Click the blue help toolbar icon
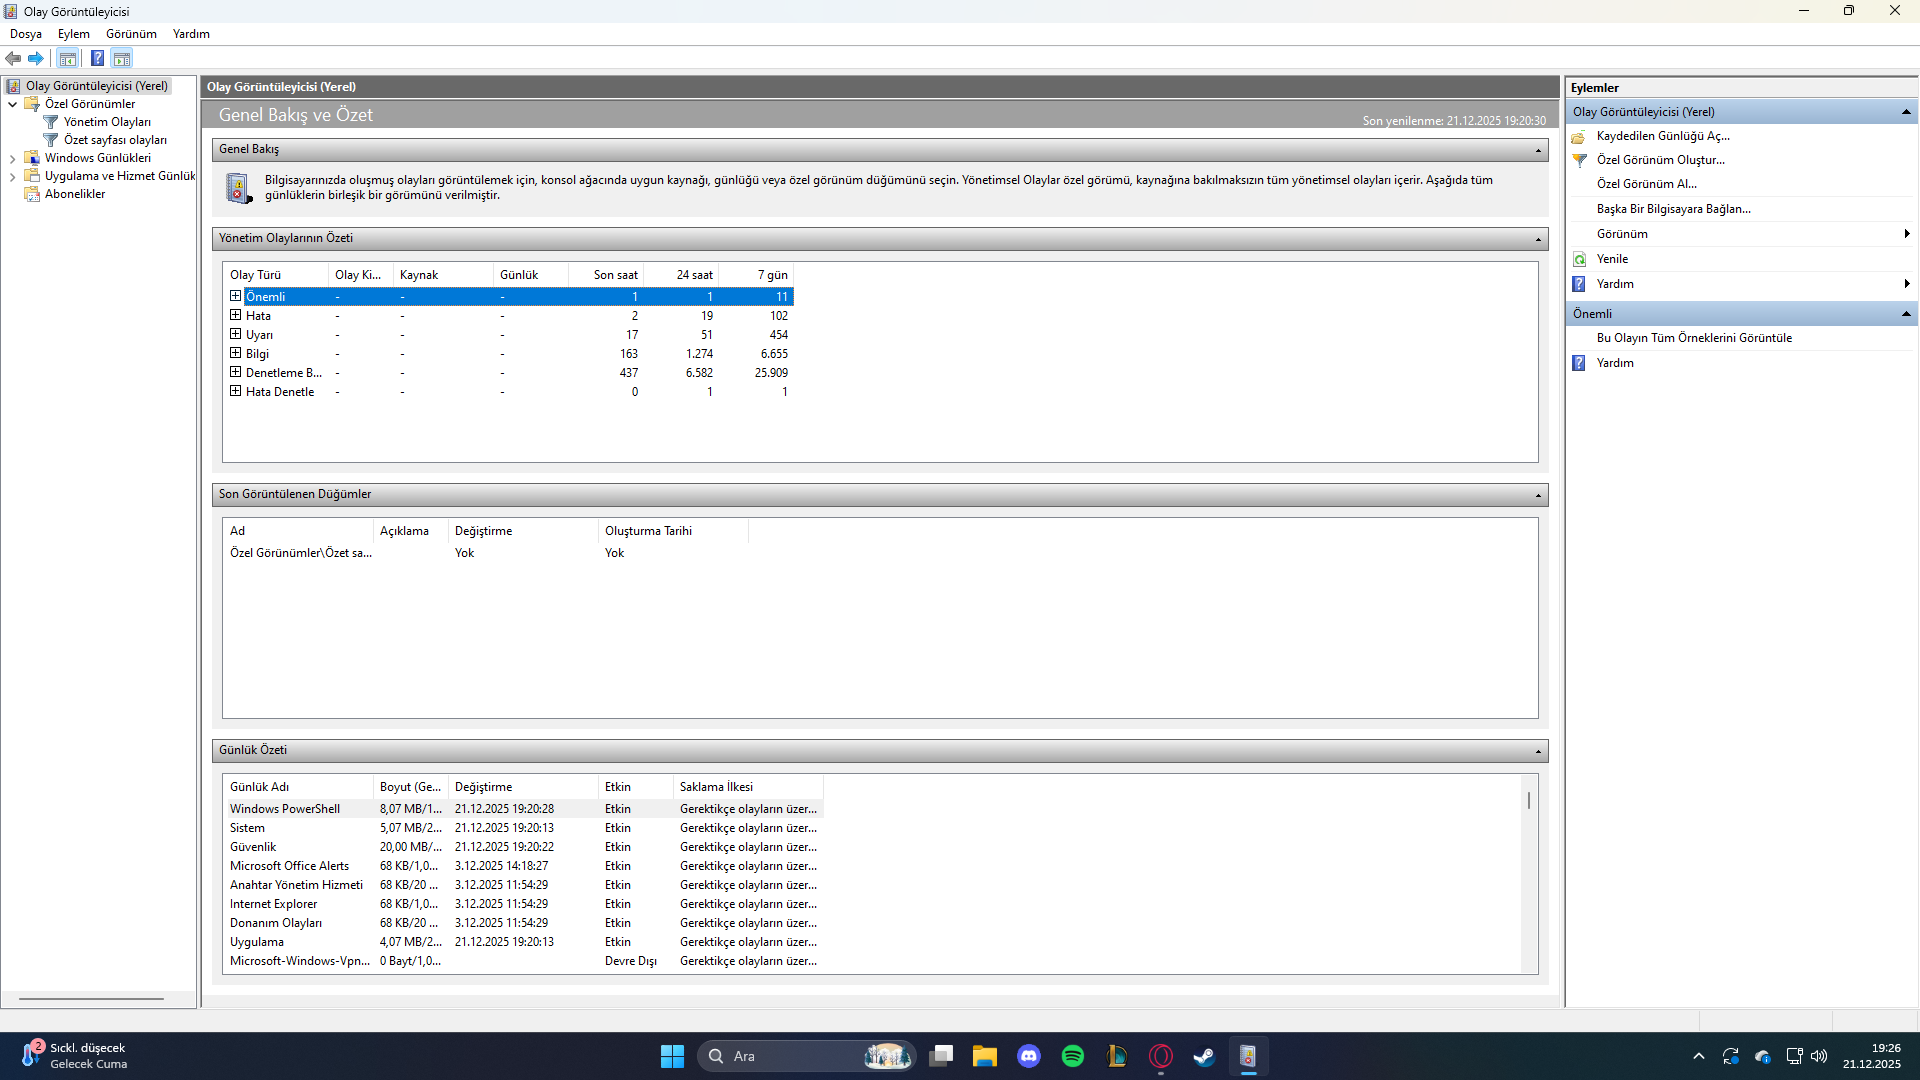1920x1080 pixels. click(97, 58)
